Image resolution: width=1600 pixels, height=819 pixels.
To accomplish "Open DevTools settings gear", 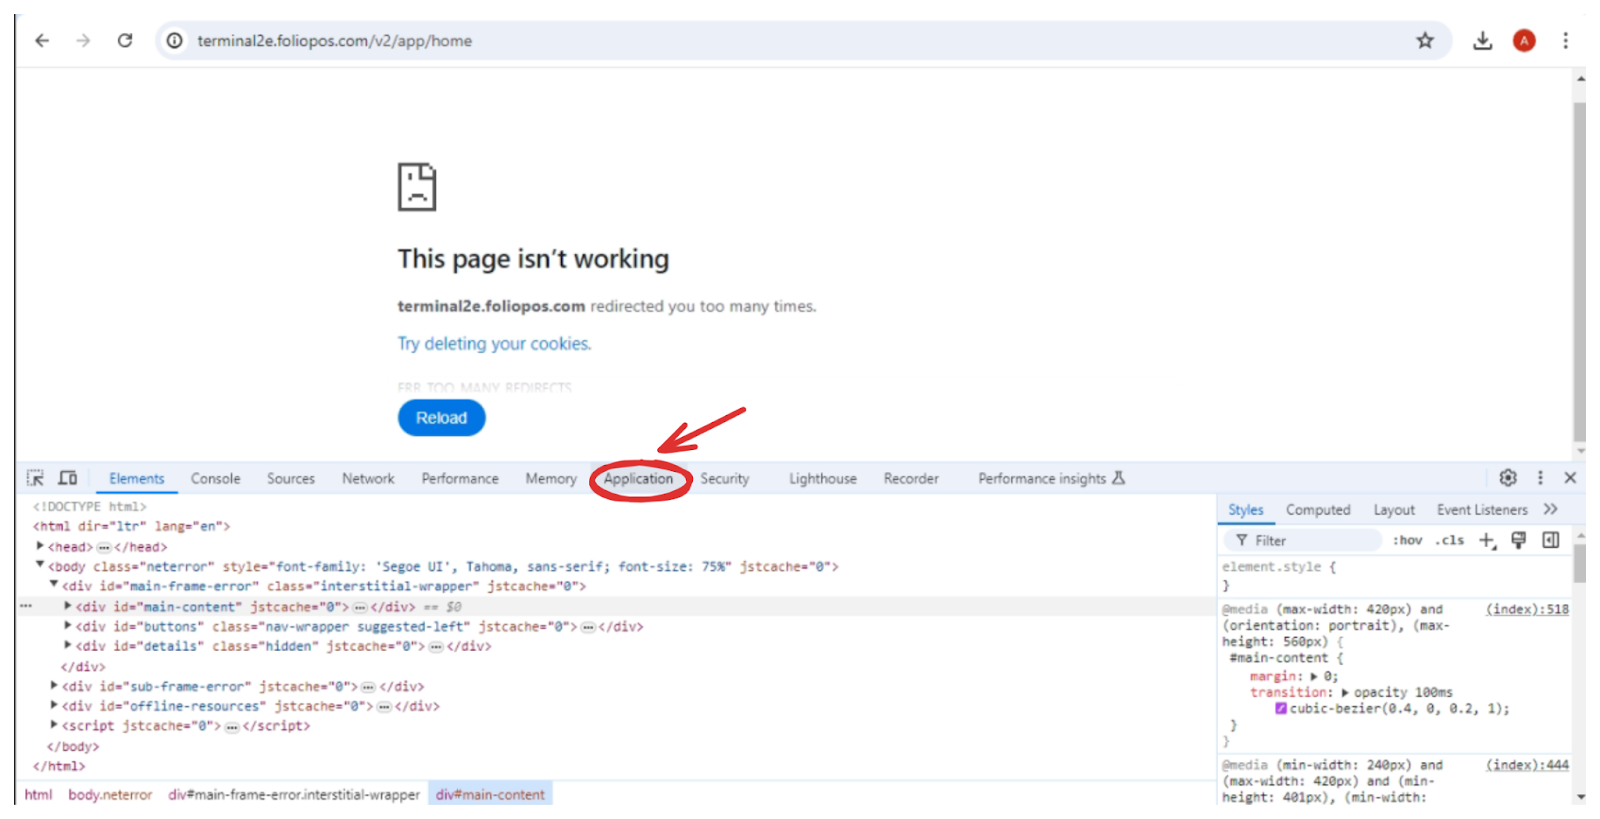I will coord(1508,478).
